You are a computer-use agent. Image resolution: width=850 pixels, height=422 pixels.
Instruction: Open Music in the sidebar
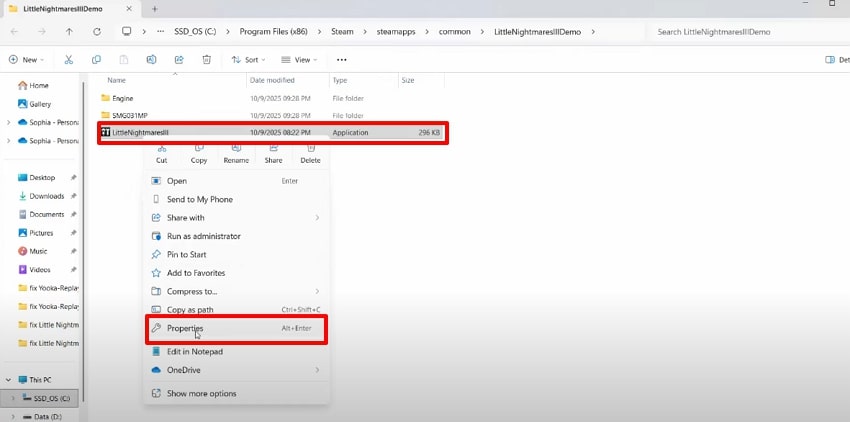click(x=38, y=251)
